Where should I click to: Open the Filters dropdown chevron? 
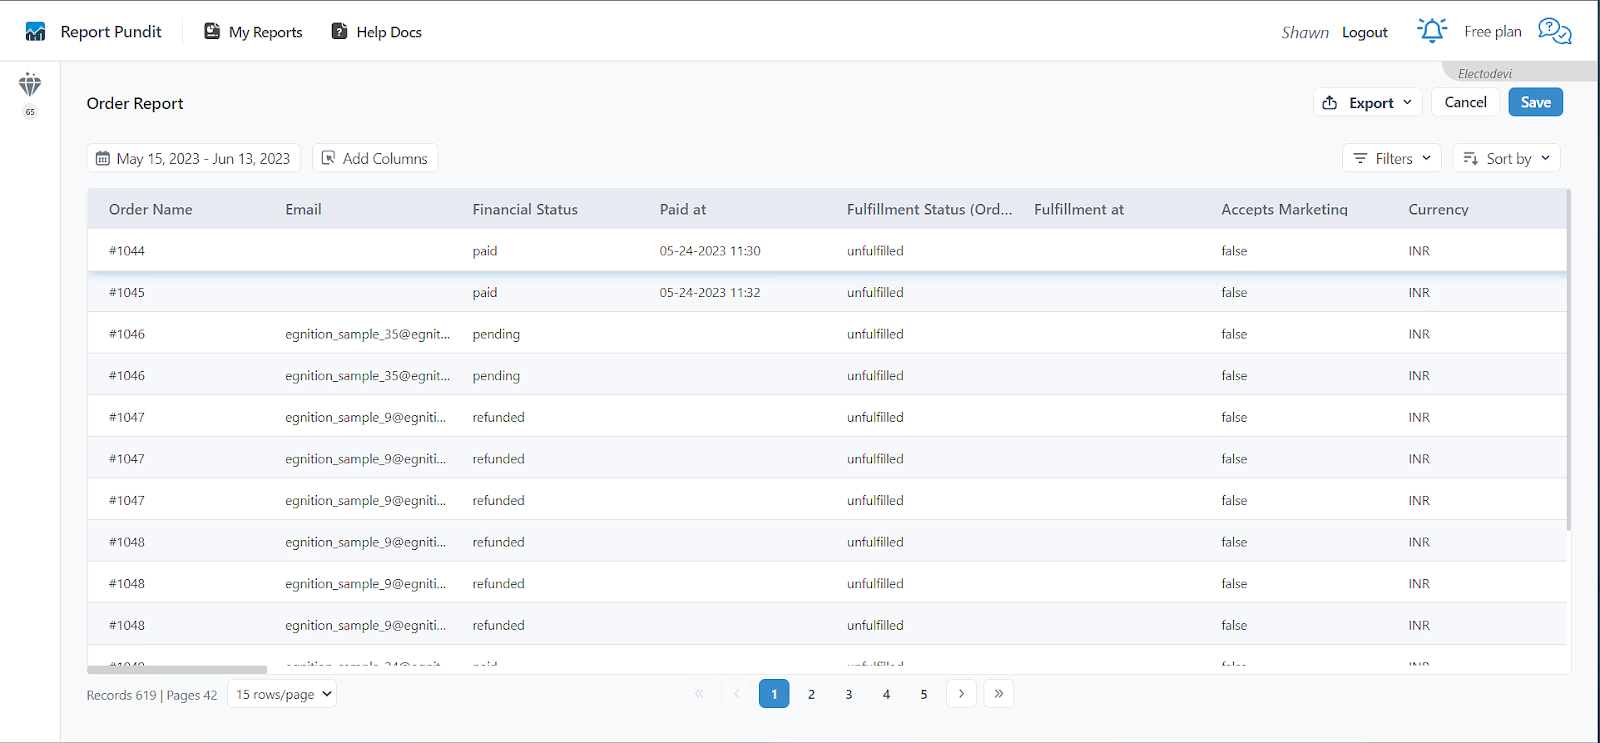pos(1427,158)
